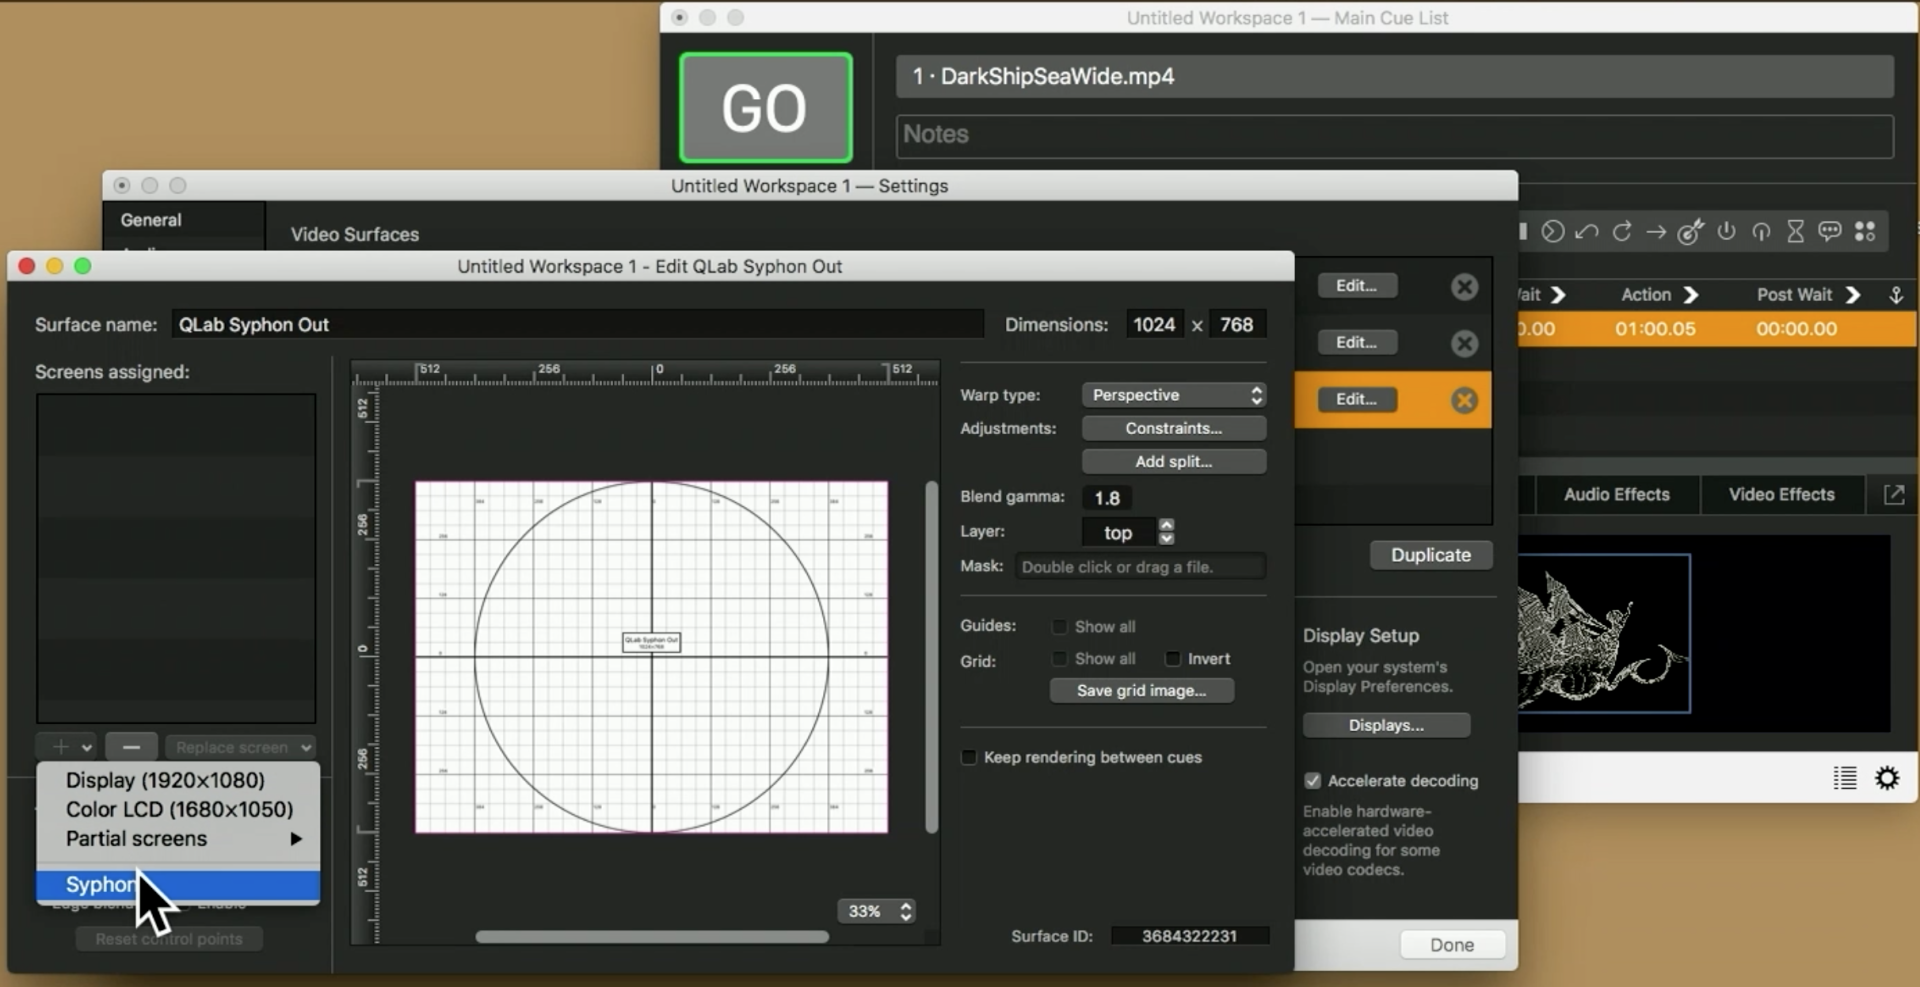This screenshot has width=1920, height=987.
Task: Open the Warp type Perspective dropdown
Action: click(1174, 395)
